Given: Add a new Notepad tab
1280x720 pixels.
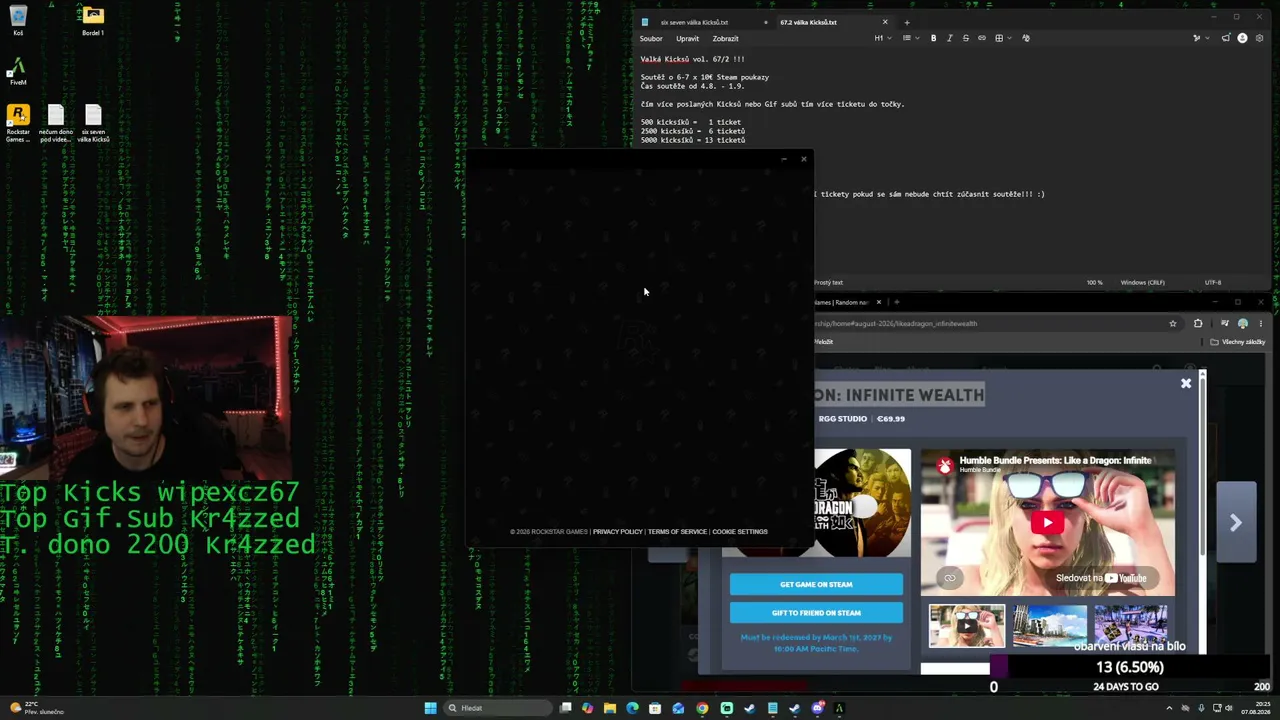Looking at the screenshot, I should 907,22.
